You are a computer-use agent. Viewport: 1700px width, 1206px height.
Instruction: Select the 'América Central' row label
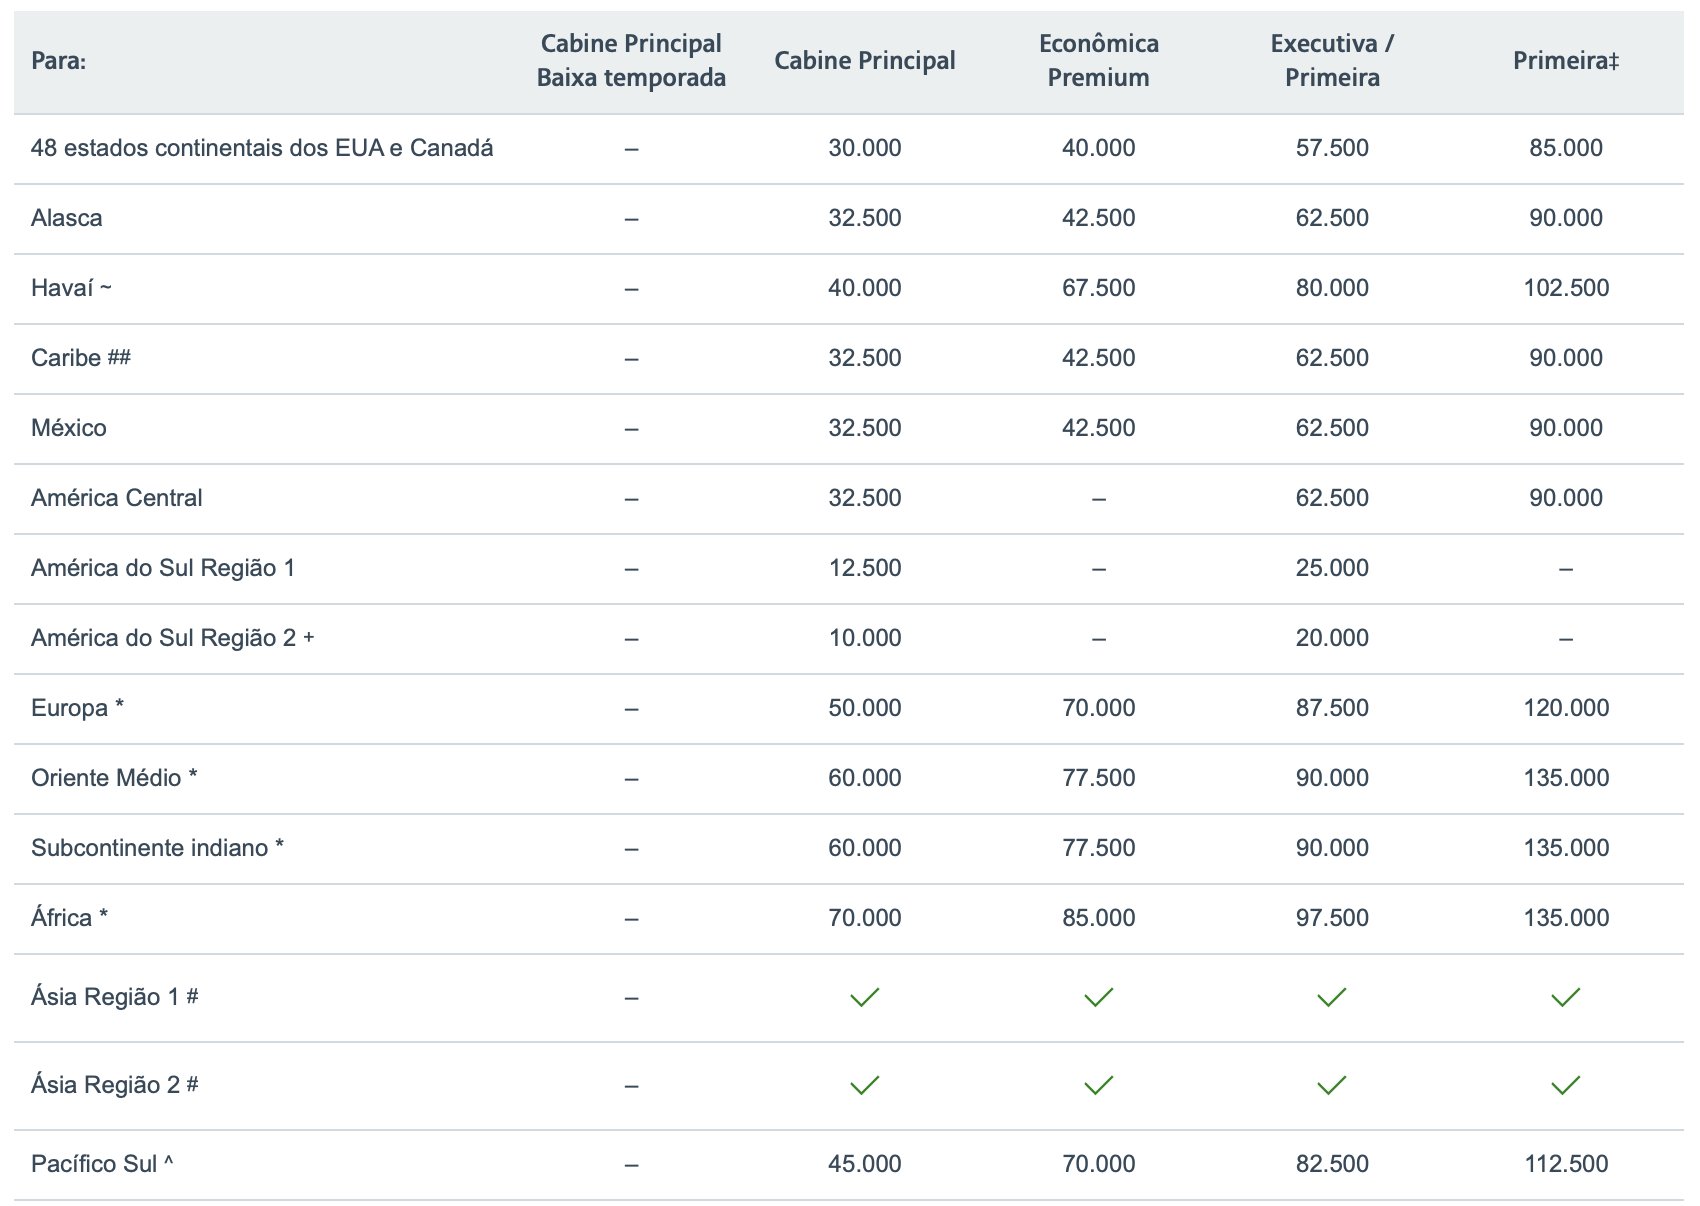pyautogui.click(x=116, y=498)
